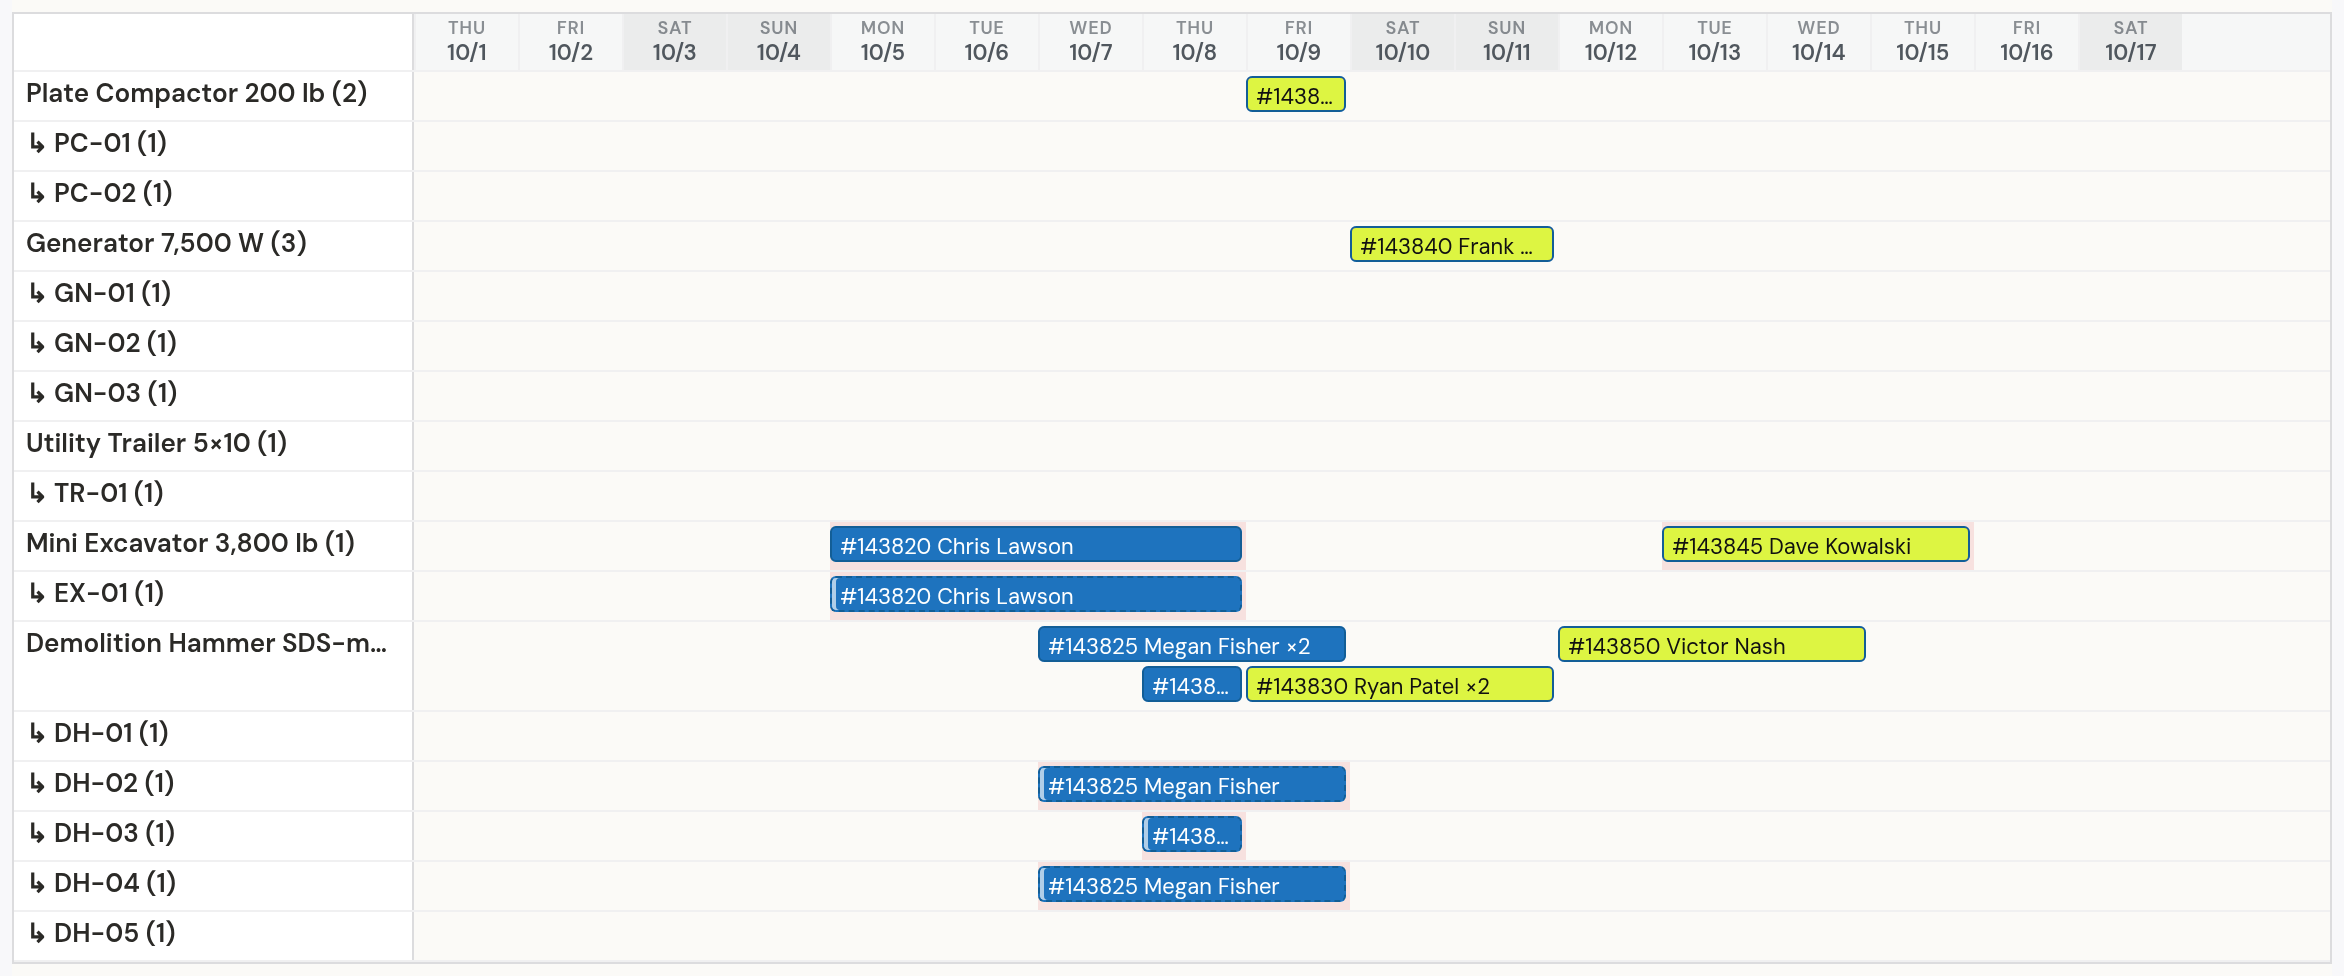Open booking #143820 Chris Lawson on Mini Excavator row

click(1036, 545)
